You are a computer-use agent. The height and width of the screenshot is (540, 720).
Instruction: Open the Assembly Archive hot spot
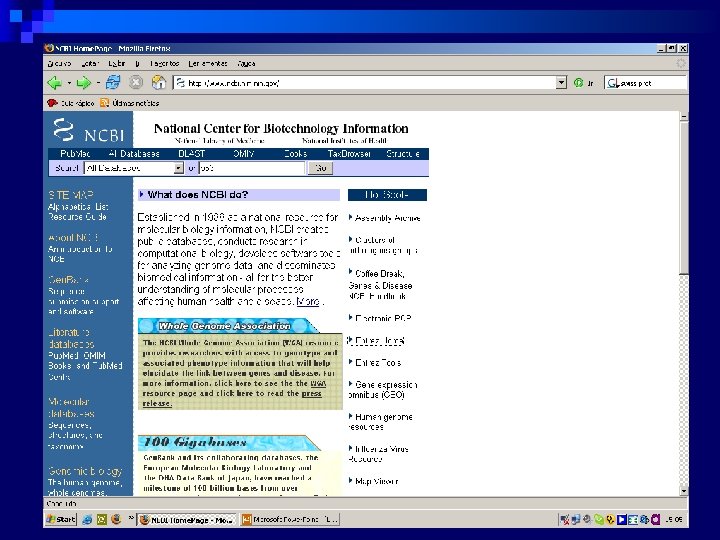tap(387, 218)
